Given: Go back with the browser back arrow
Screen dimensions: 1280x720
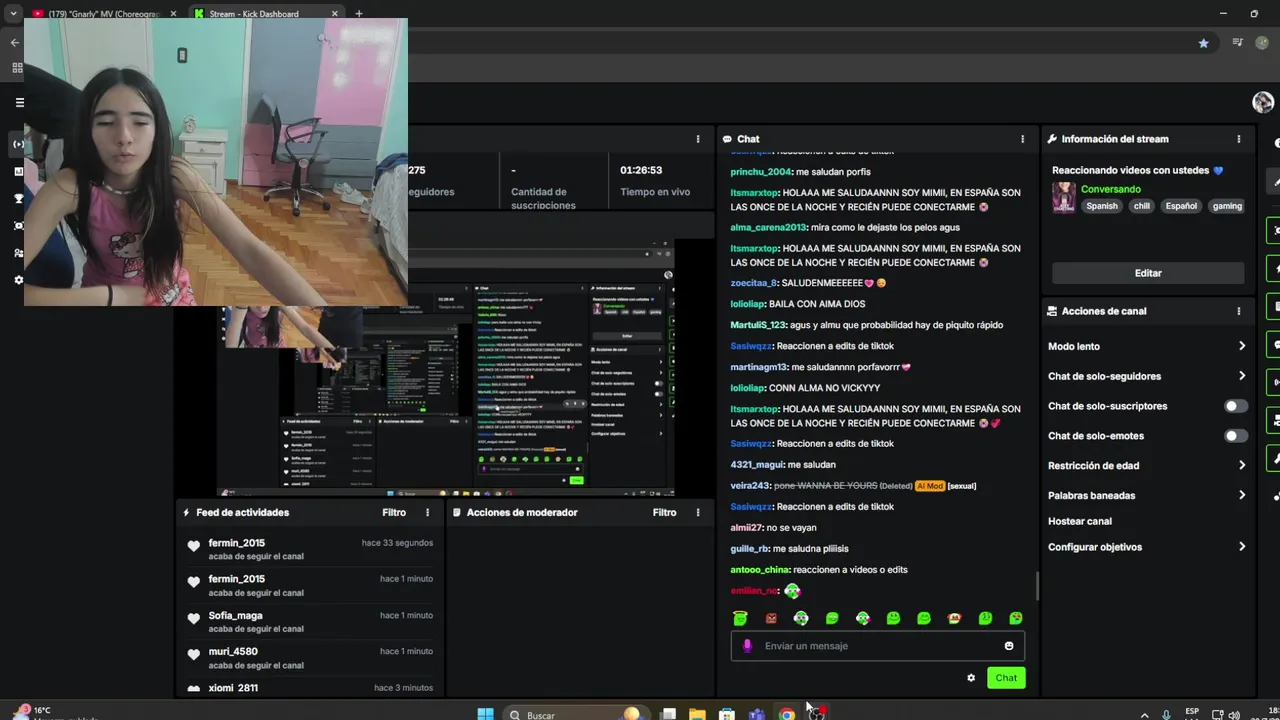Looking at the screenshot, I should tap(14, 43).
